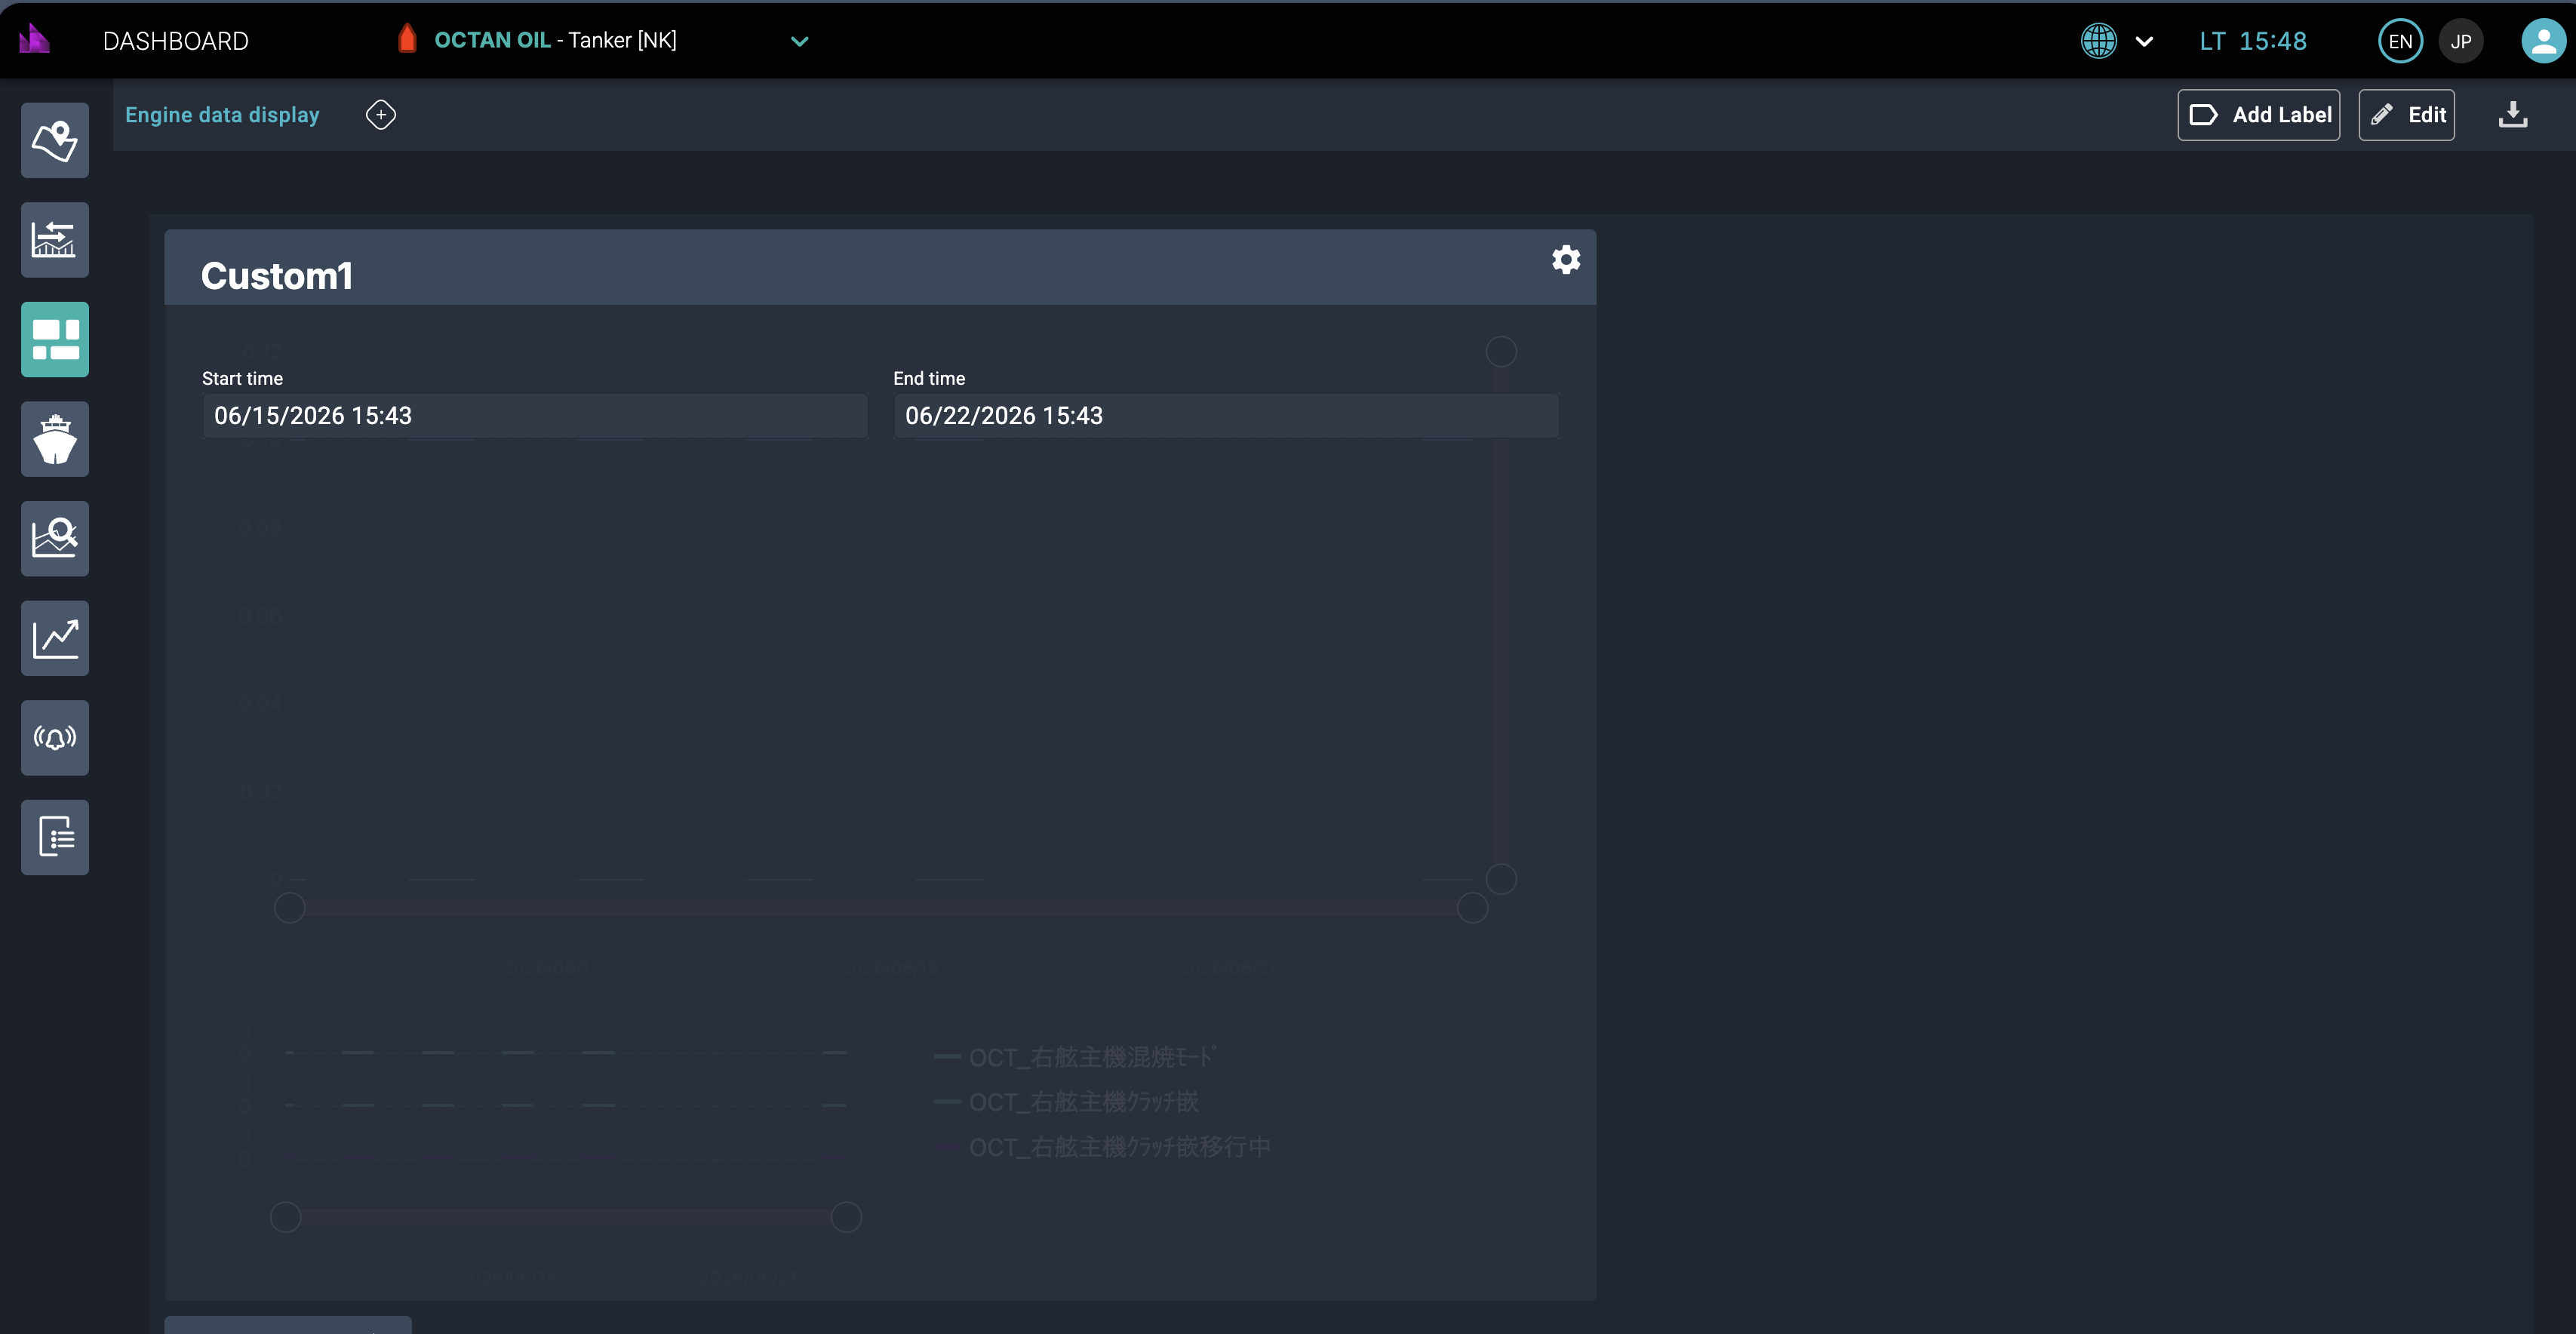Toggle legend entry OCT_右舷主機ｸﾗｯﾁ嵌
This screenshot has width=2576, height=1334.
coord(1066,1102)
